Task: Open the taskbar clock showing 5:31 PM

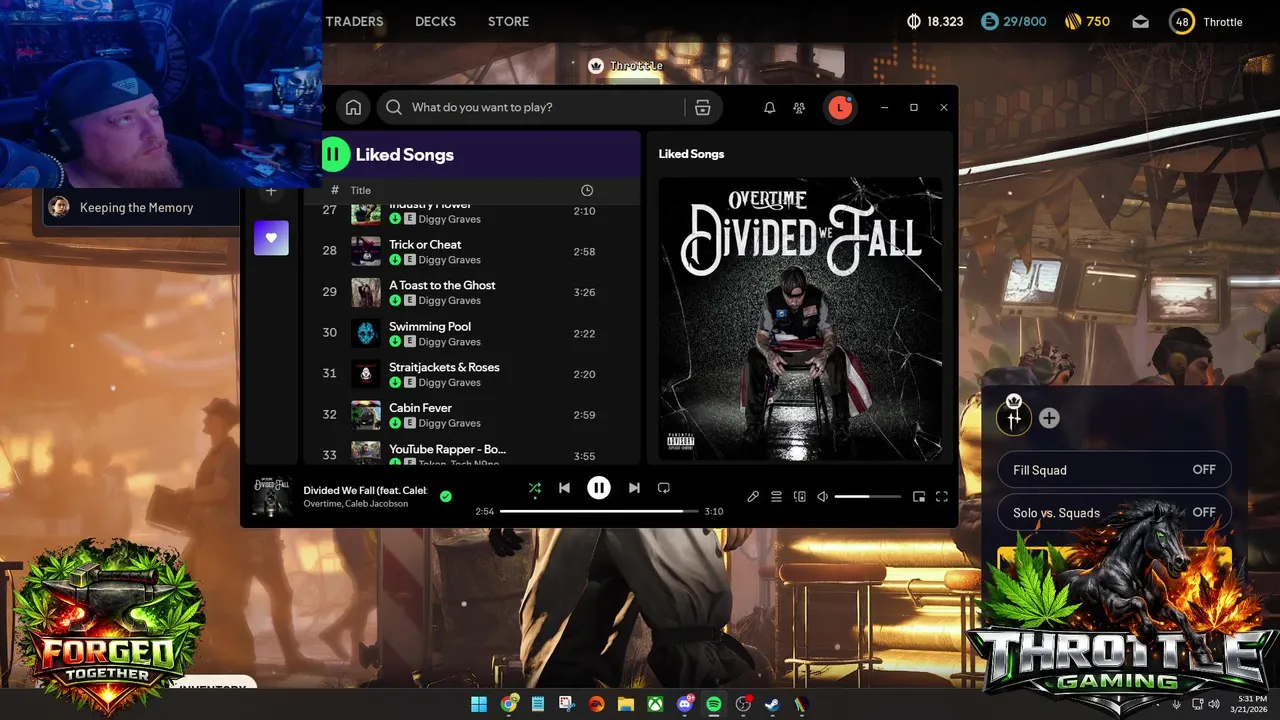Action: coord(1251,704)
